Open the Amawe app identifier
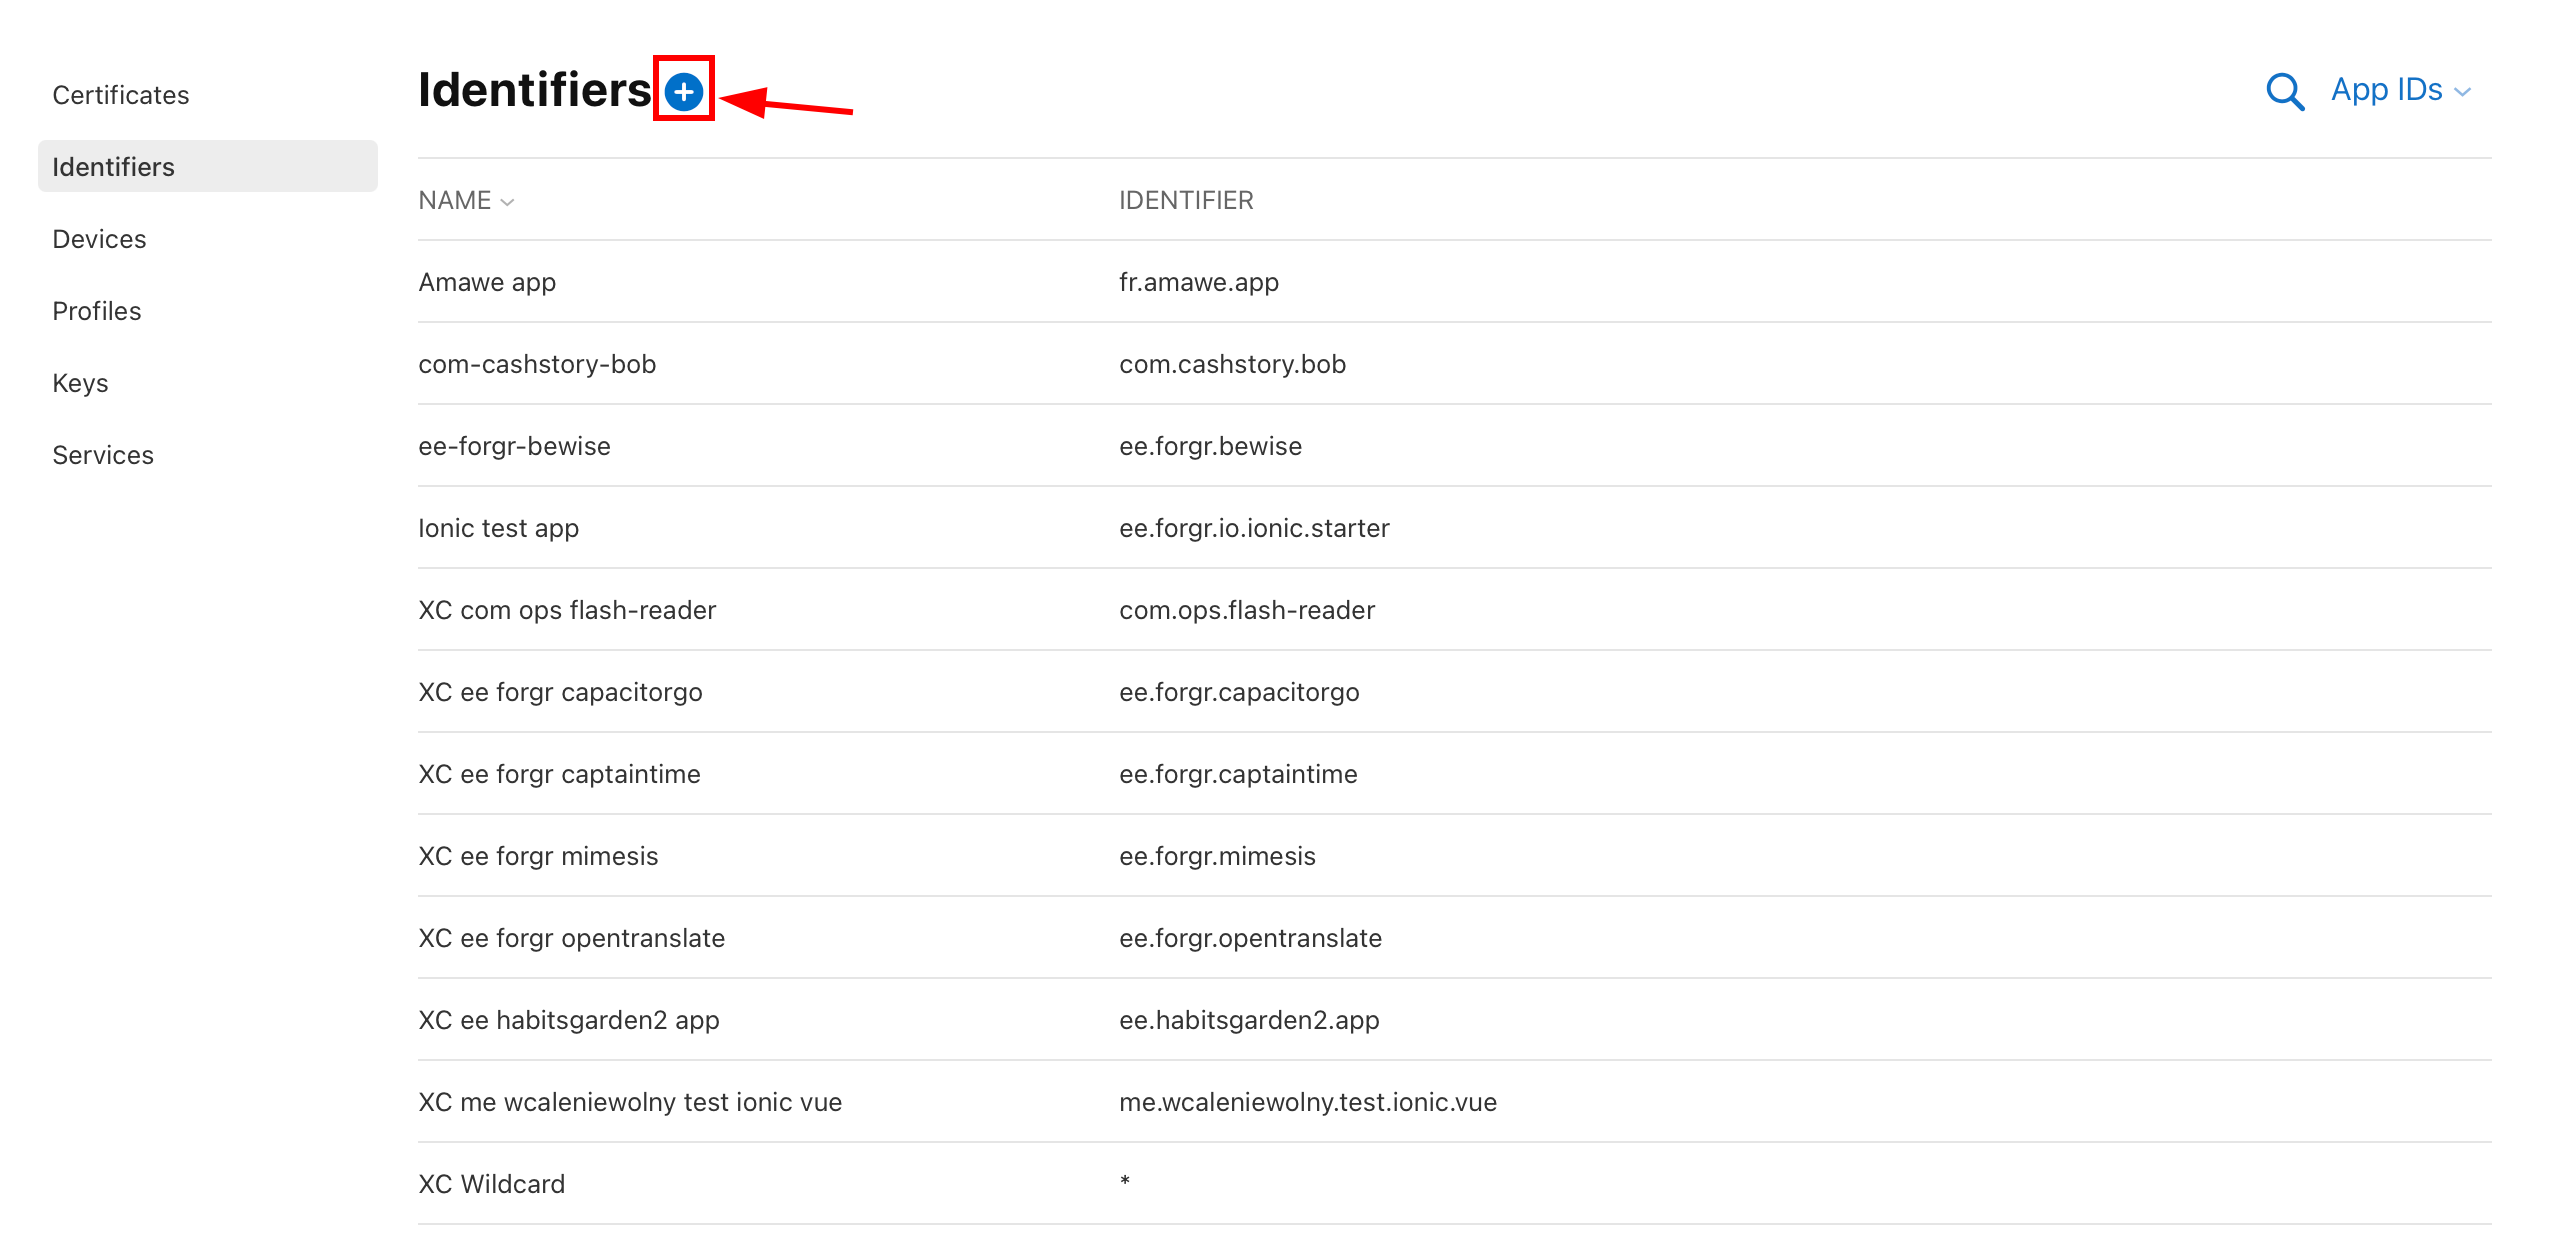 [x=486, y=281]
